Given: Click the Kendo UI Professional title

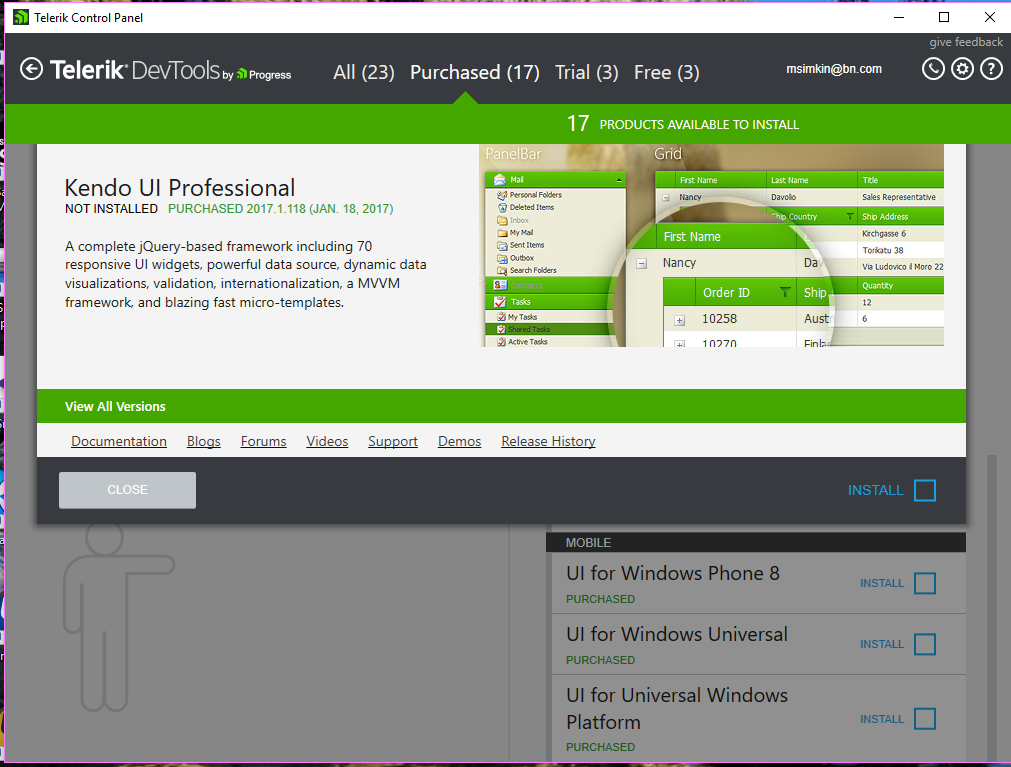Looking at the screenshot, I should (180, 188).
